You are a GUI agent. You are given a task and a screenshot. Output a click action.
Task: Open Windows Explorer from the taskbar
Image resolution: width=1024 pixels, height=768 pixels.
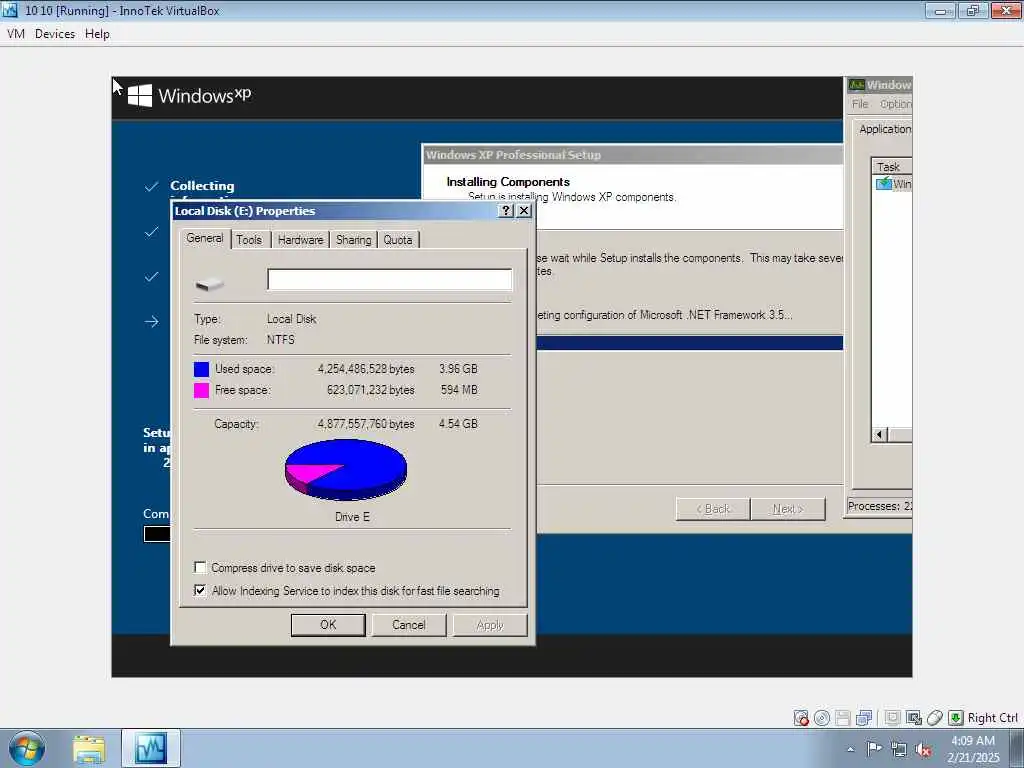click(x=89, y=748)
